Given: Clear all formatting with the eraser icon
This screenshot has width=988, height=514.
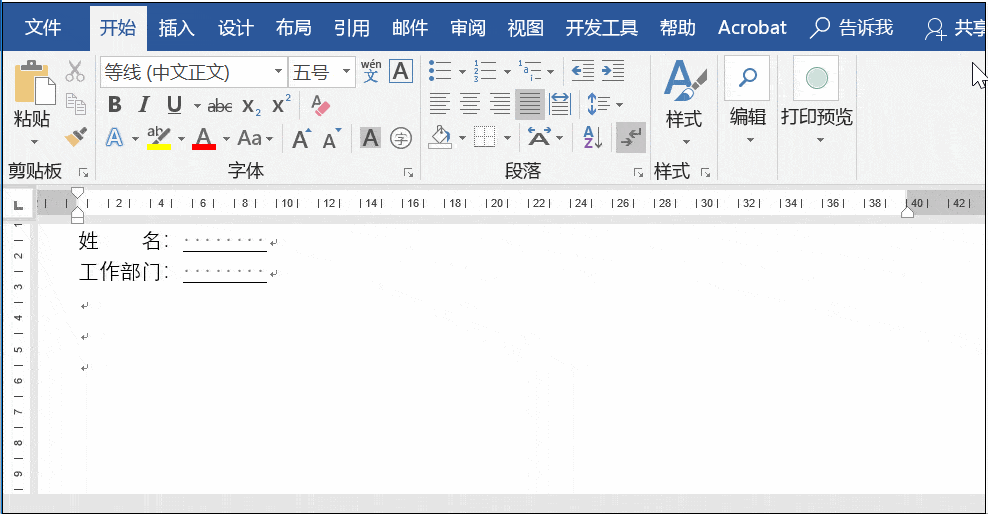Looking at the screenshot, I should click(x=320, y=105).
